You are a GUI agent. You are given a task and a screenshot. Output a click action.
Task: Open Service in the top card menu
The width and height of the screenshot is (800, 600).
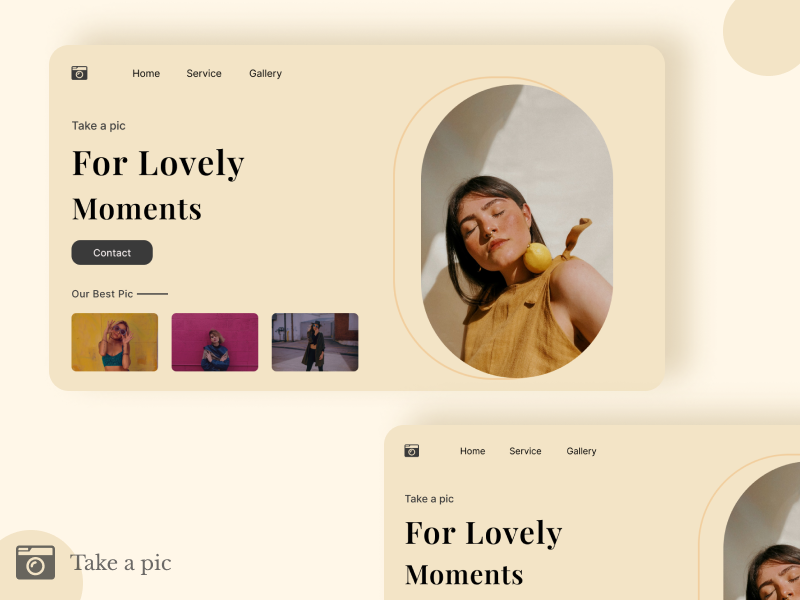click(x=204, y=73)
